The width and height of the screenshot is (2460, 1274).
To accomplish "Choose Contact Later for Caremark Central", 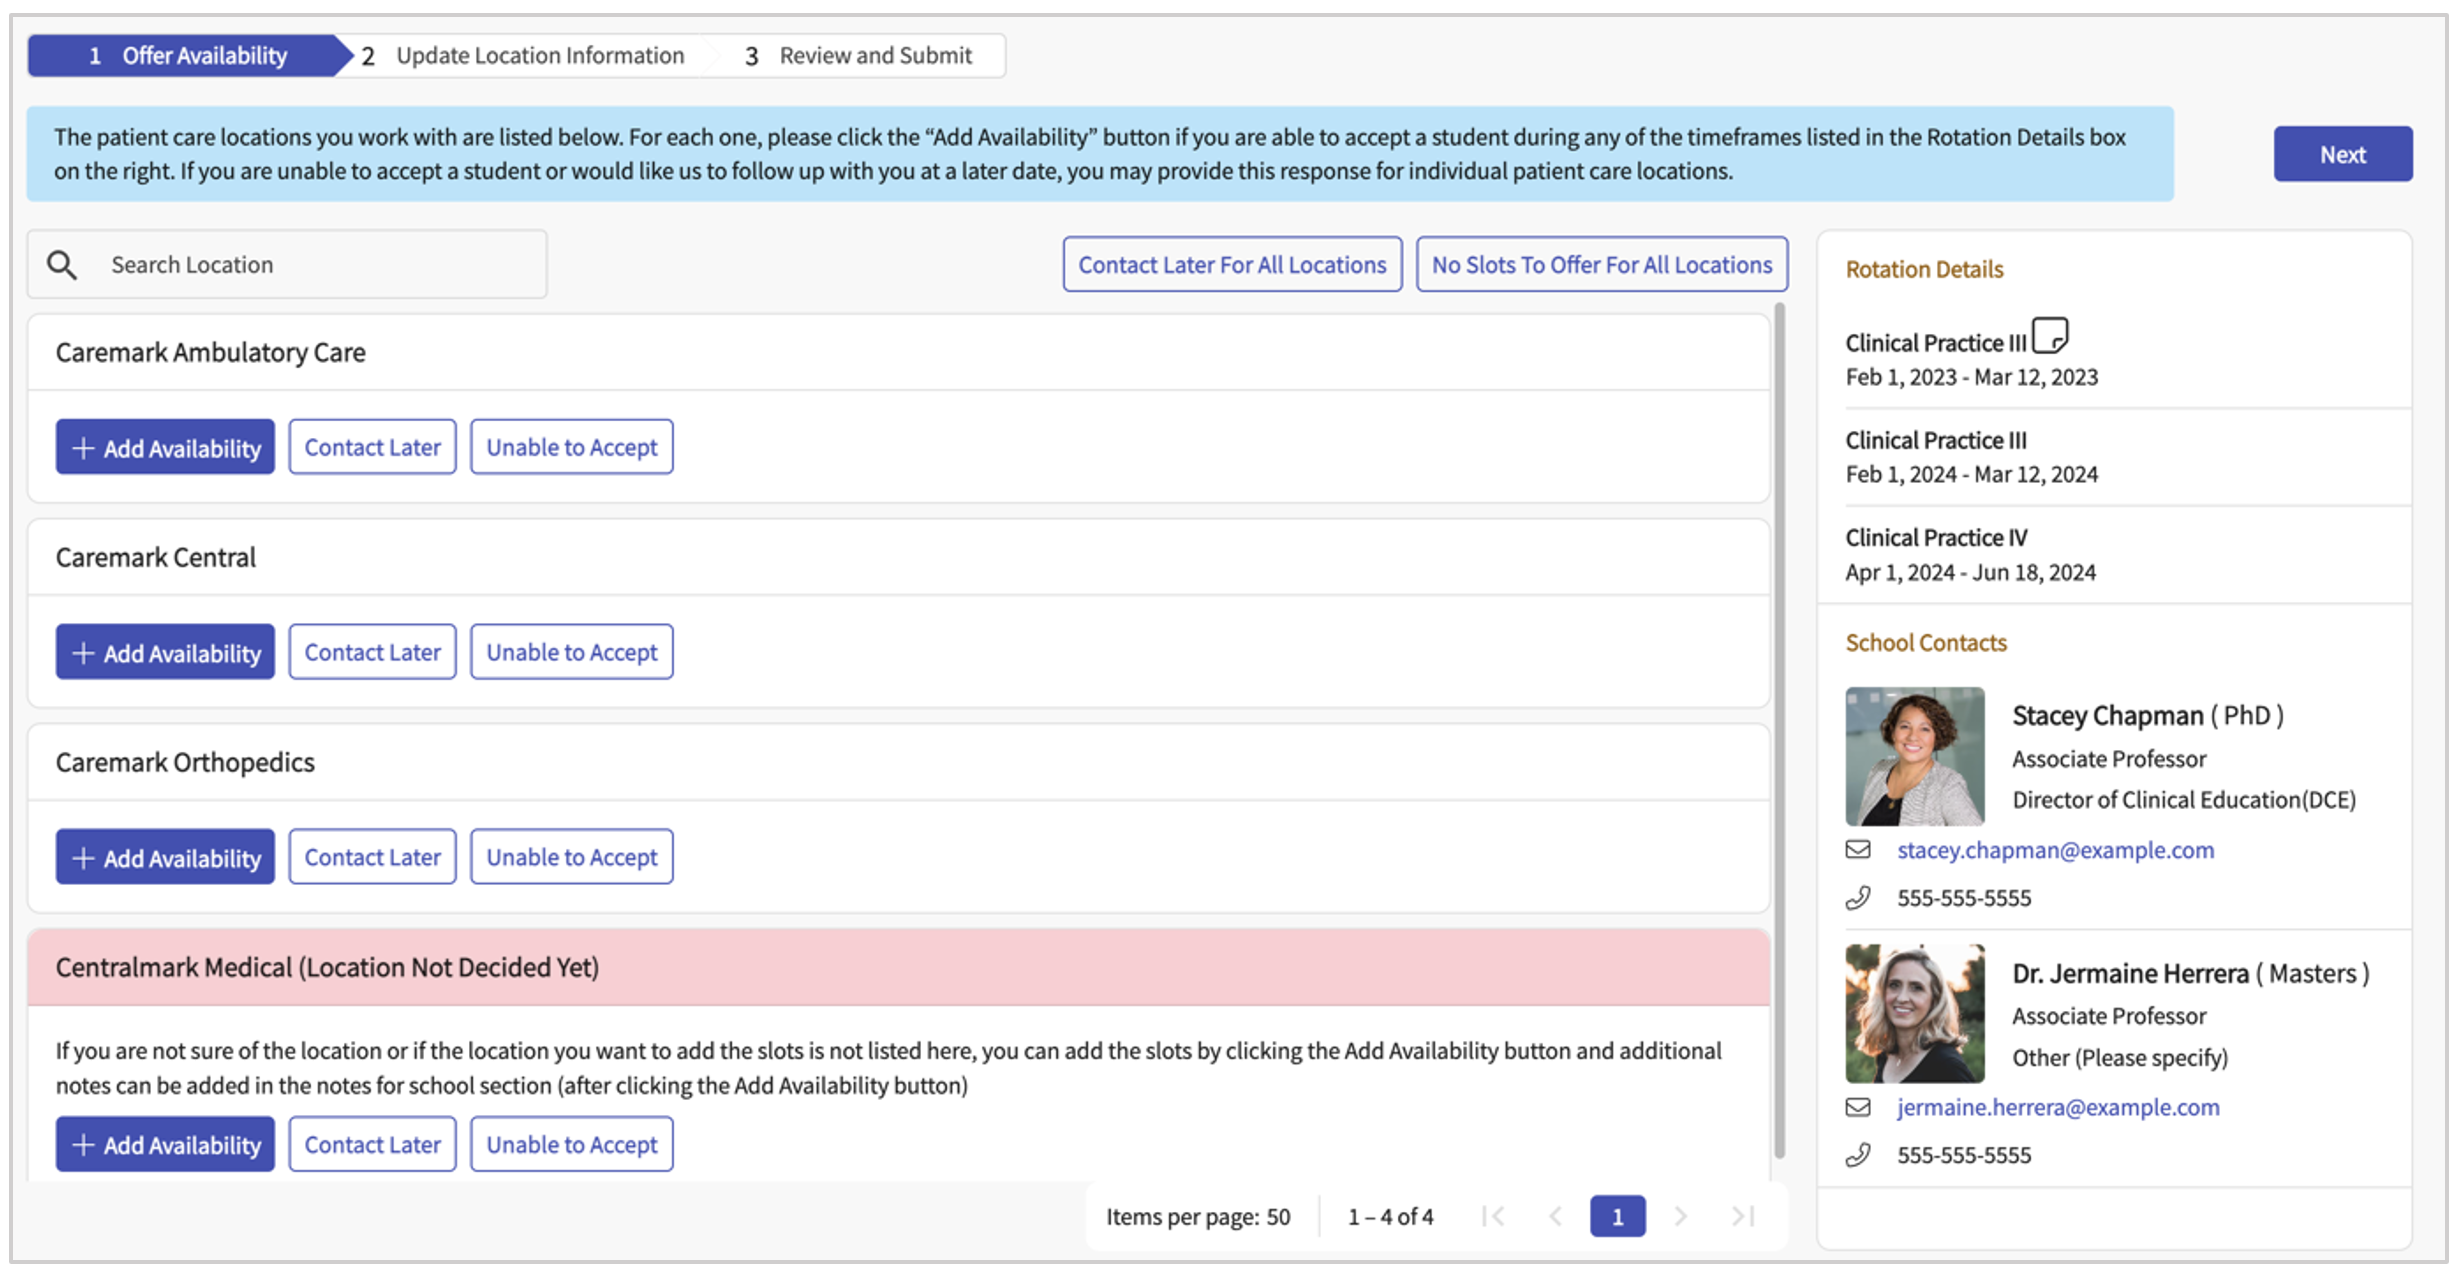I will point(372,652).
